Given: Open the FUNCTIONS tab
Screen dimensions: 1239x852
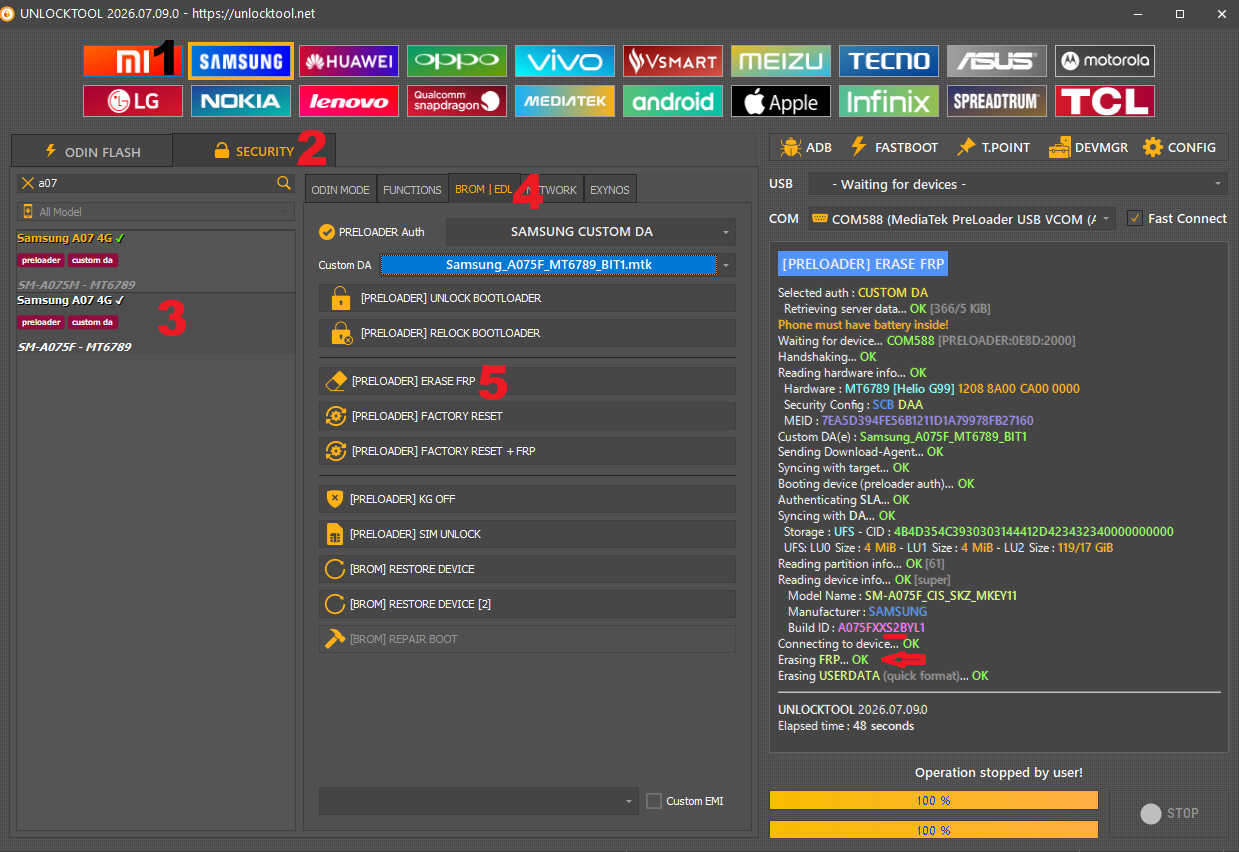Looking at the screenshot, I should click(412, 190).
